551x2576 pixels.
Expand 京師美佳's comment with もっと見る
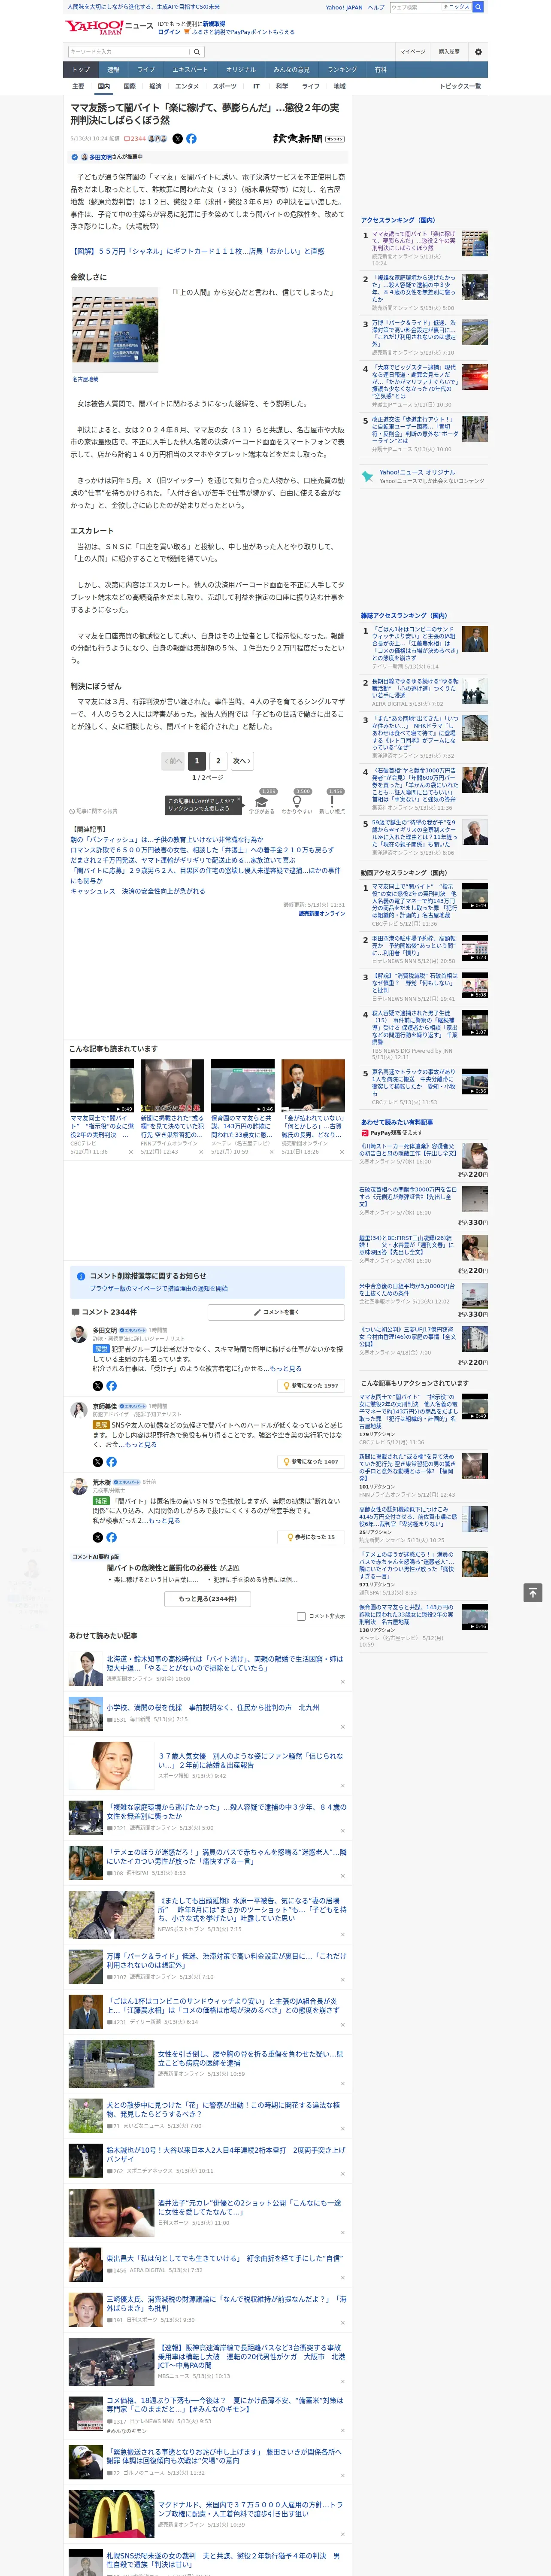tap(141, 1445)
